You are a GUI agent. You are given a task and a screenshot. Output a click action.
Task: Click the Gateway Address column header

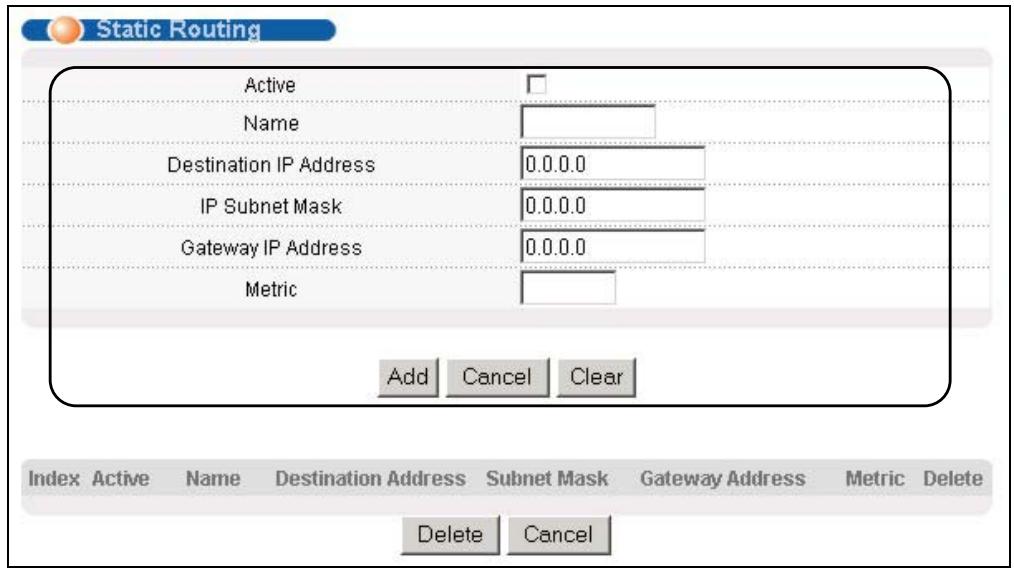[x=723, y=479]
